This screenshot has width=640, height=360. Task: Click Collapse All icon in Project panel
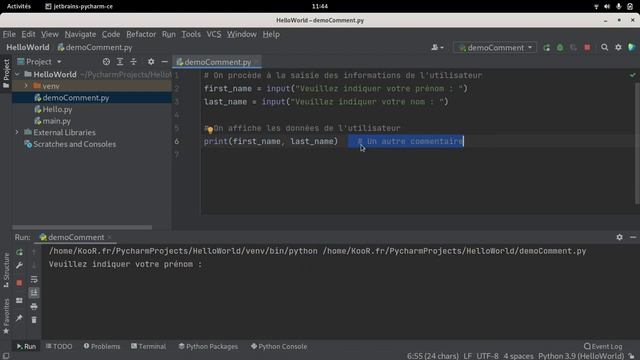[x=133, y=62]
